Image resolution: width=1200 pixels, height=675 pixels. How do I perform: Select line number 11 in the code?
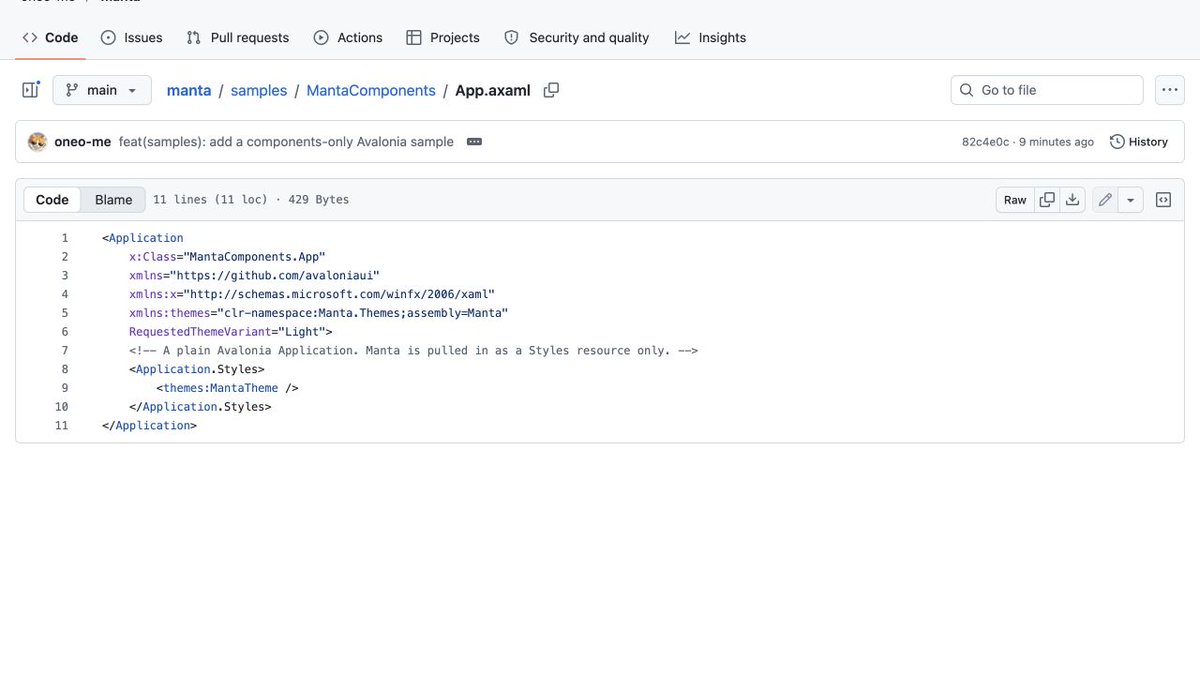[x=62, y=426]
